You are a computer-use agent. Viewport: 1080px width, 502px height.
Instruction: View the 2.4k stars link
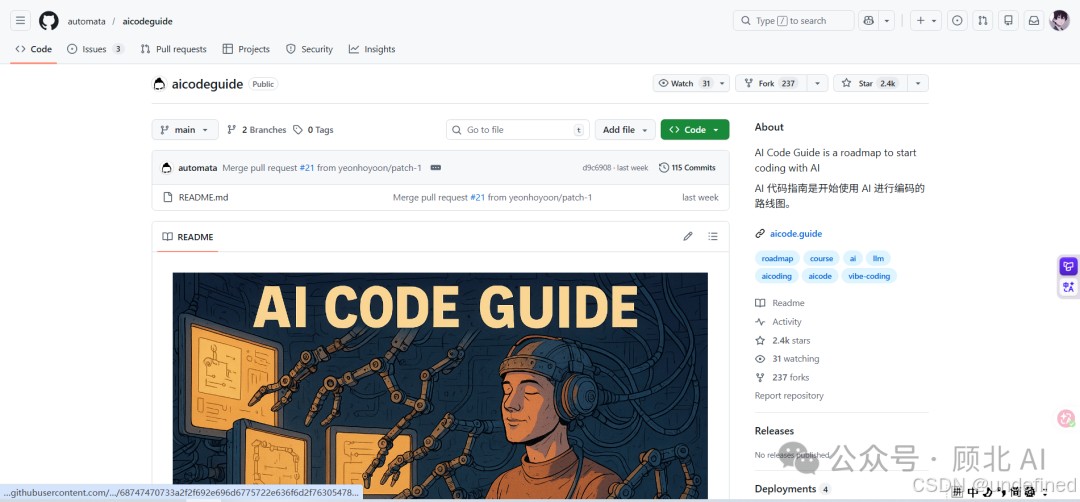[782, 340]
